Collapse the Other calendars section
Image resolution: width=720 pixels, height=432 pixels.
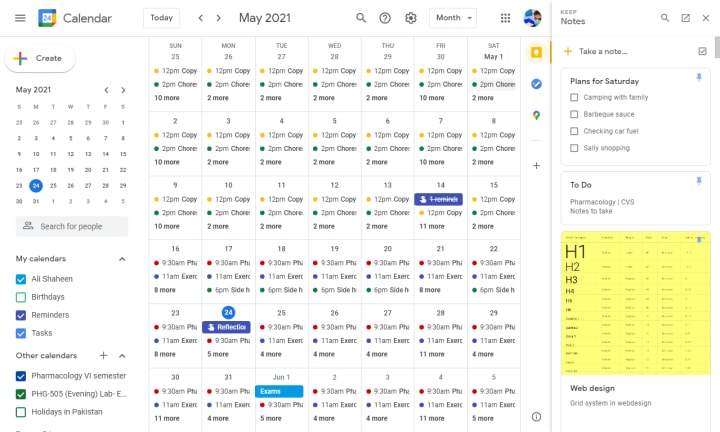click(122, 355)
